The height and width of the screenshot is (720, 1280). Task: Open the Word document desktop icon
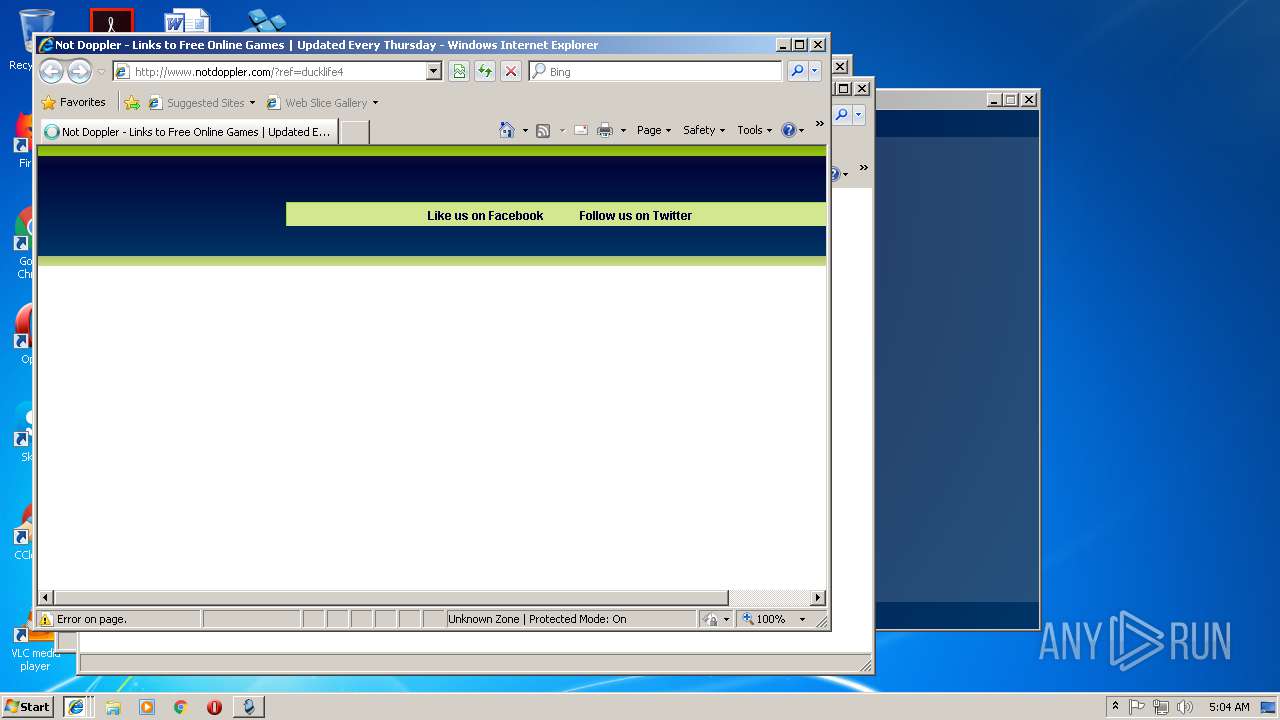(187, 22)
